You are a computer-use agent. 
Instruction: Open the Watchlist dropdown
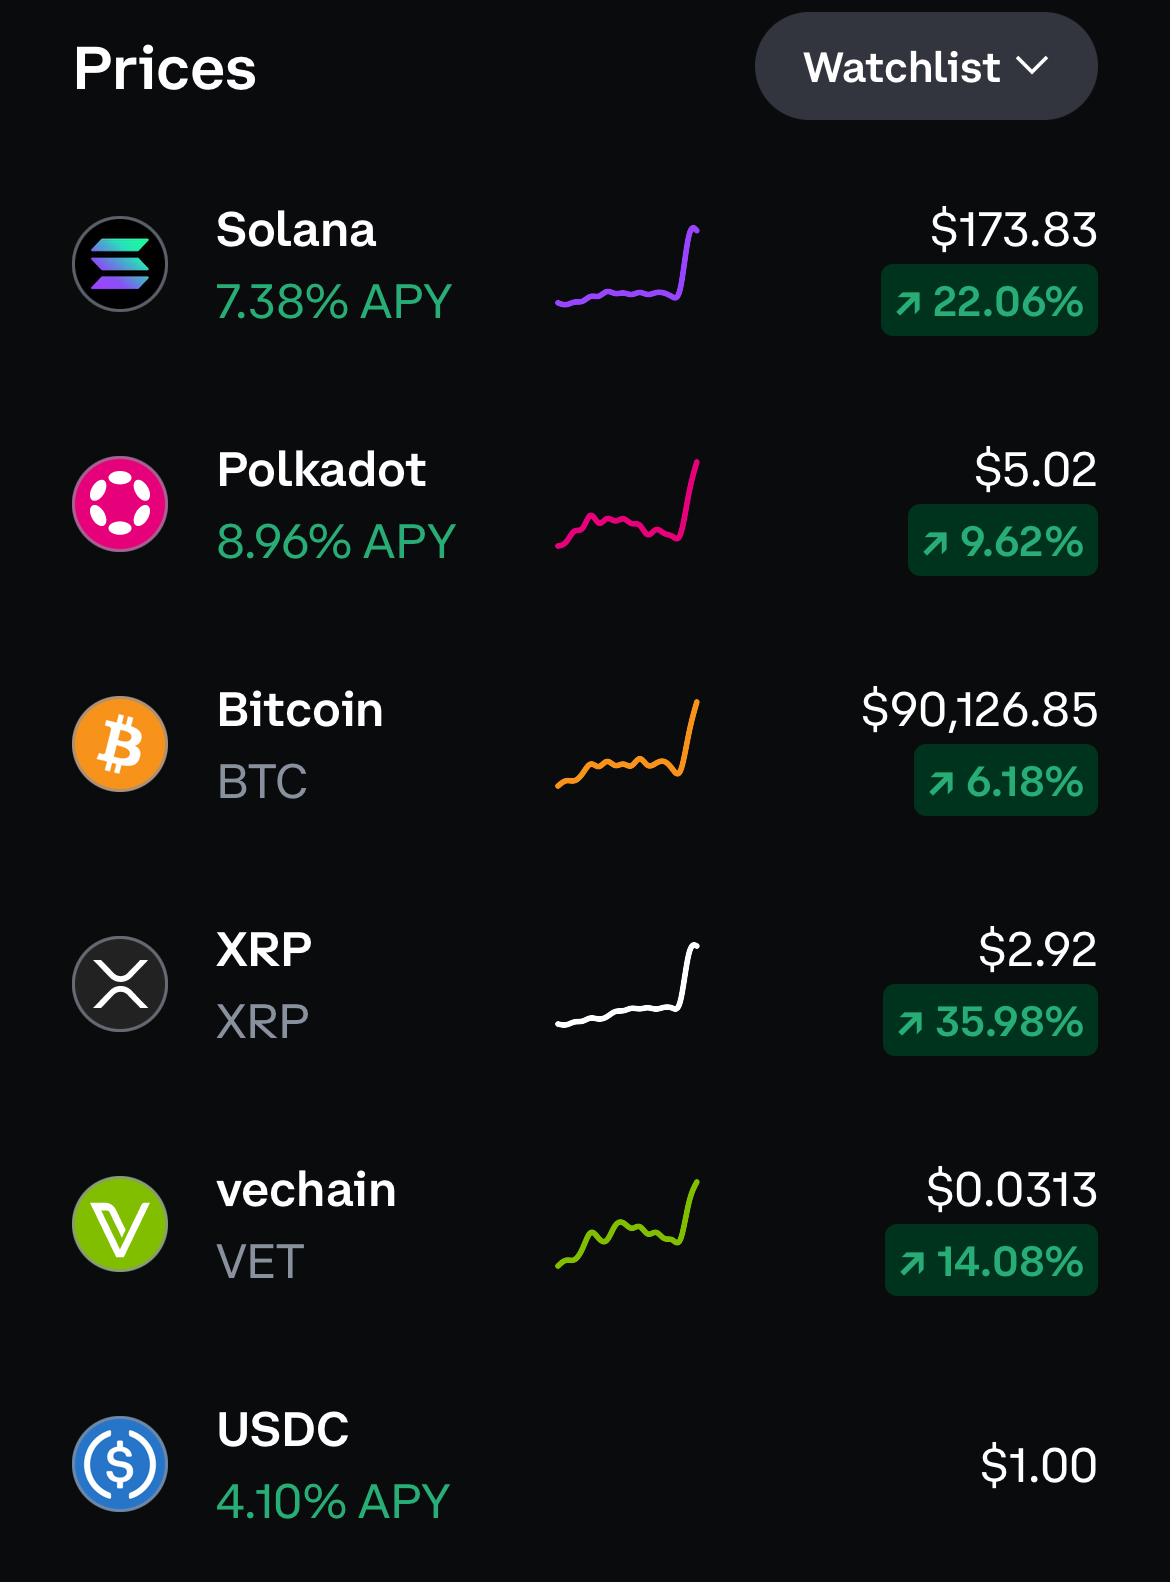coord(926,66)
